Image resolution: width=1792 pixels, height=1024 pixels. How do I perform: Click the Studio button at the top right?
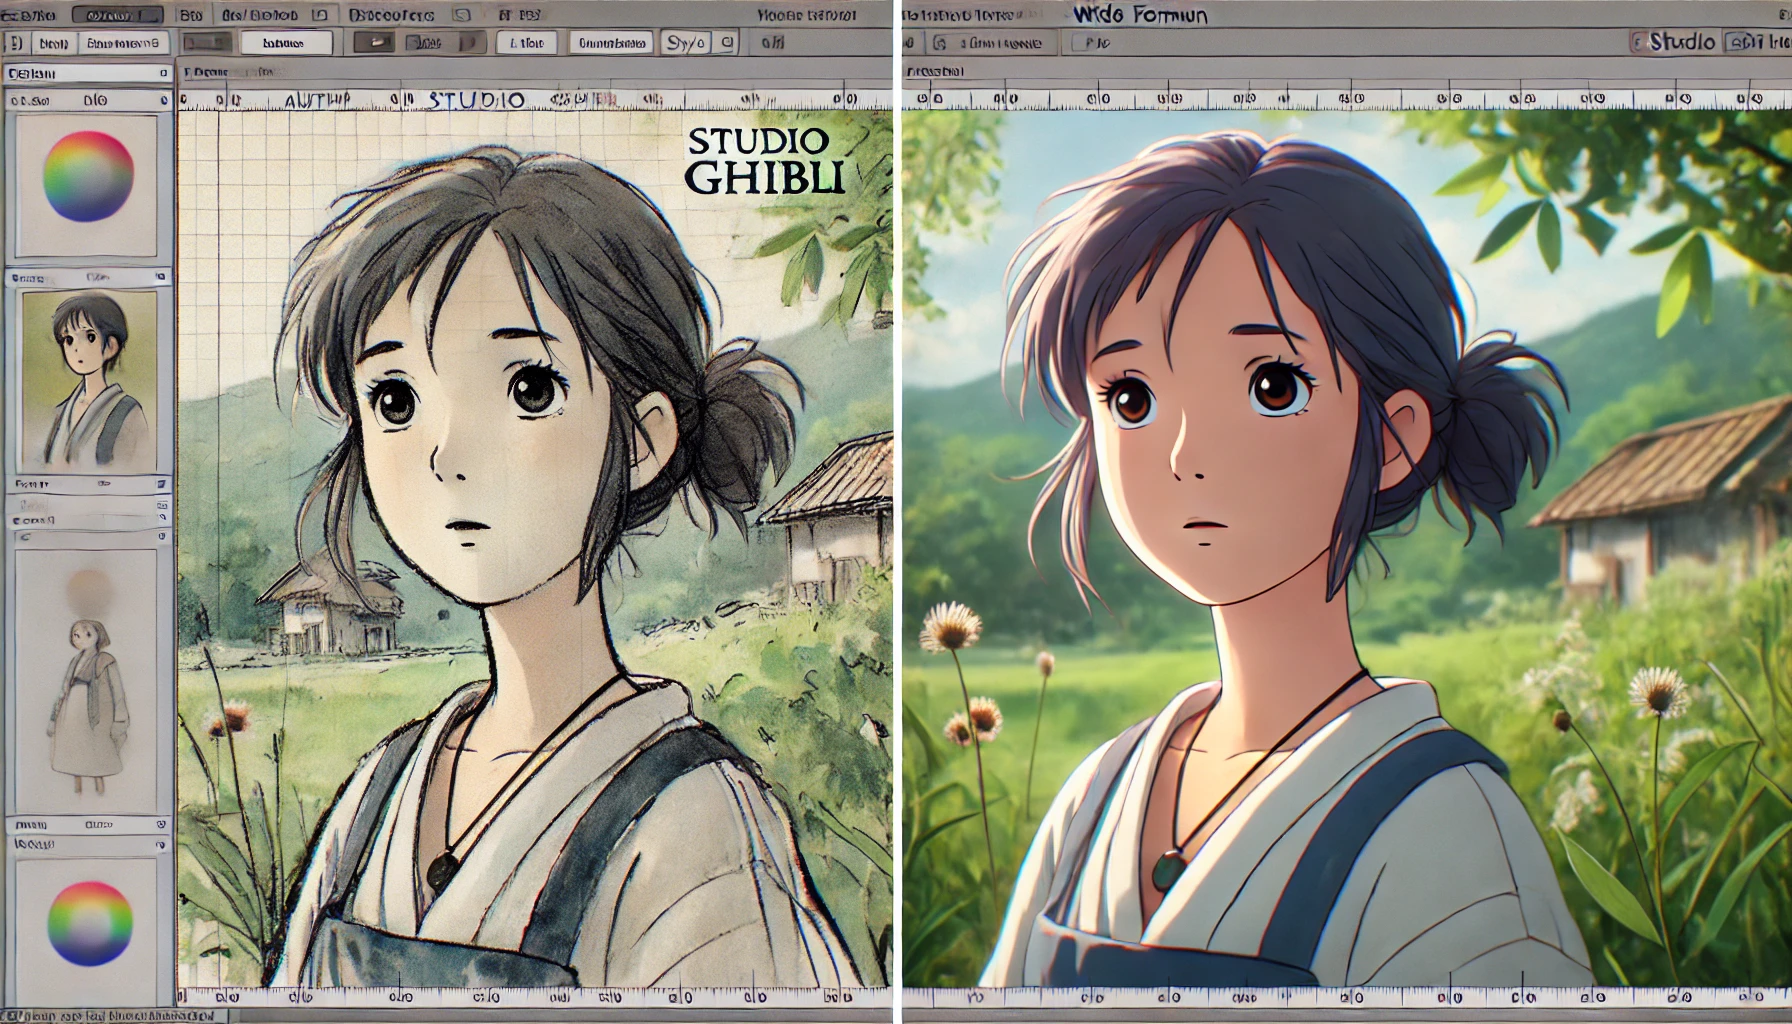(1681, 42)
